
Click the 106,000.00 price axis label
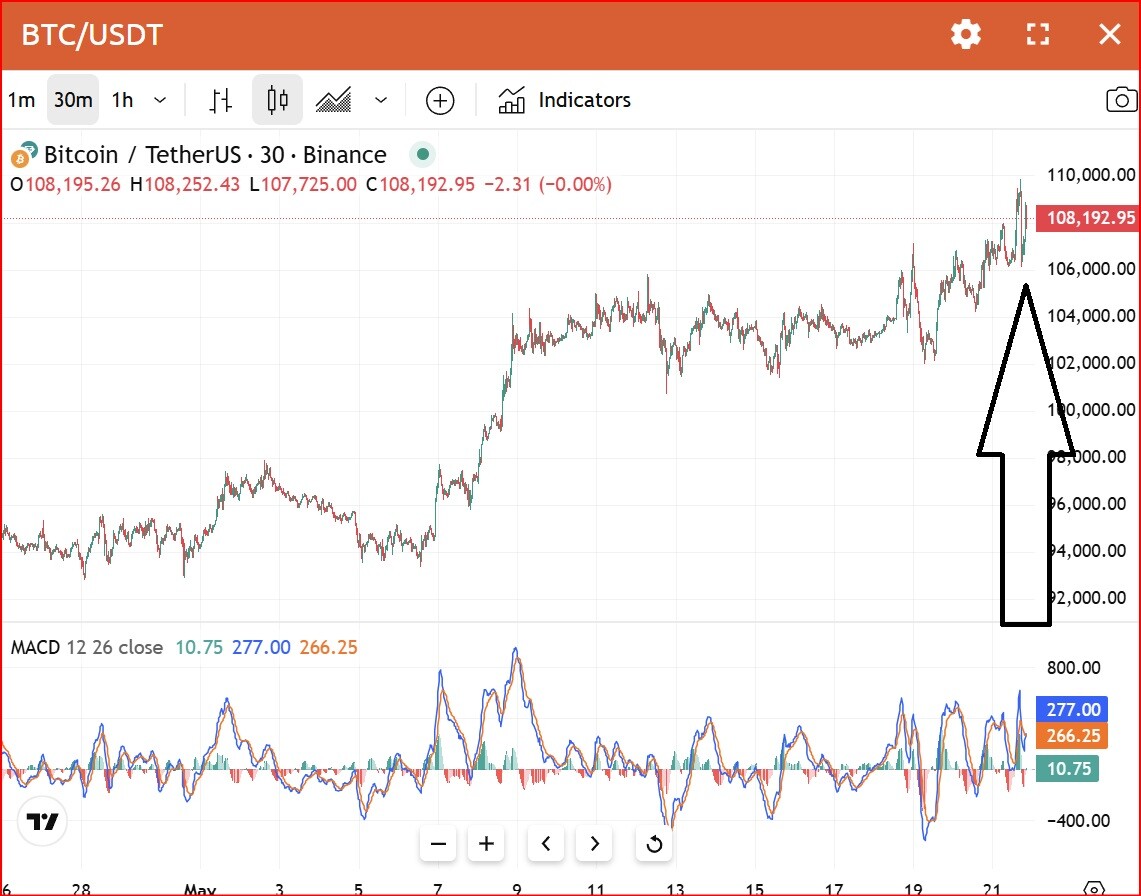click(1091, 269)
